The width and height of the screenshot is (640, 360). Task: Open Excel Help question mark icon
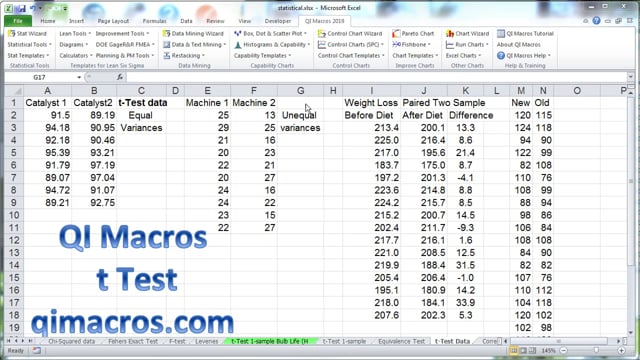point(596,20)
